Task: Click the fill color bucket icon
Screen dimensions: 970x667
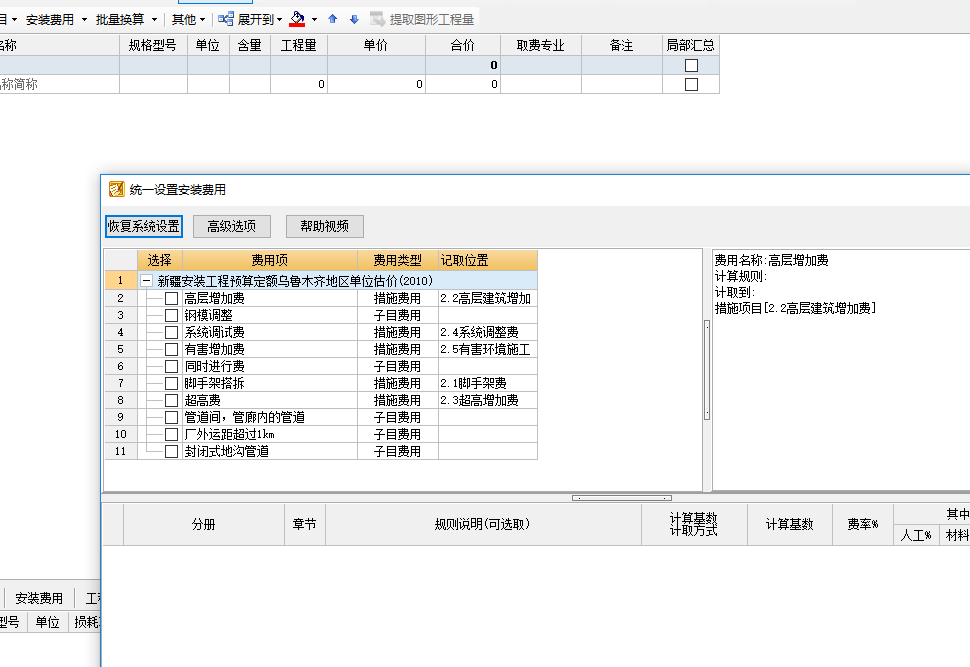Action: coord(298,19)
